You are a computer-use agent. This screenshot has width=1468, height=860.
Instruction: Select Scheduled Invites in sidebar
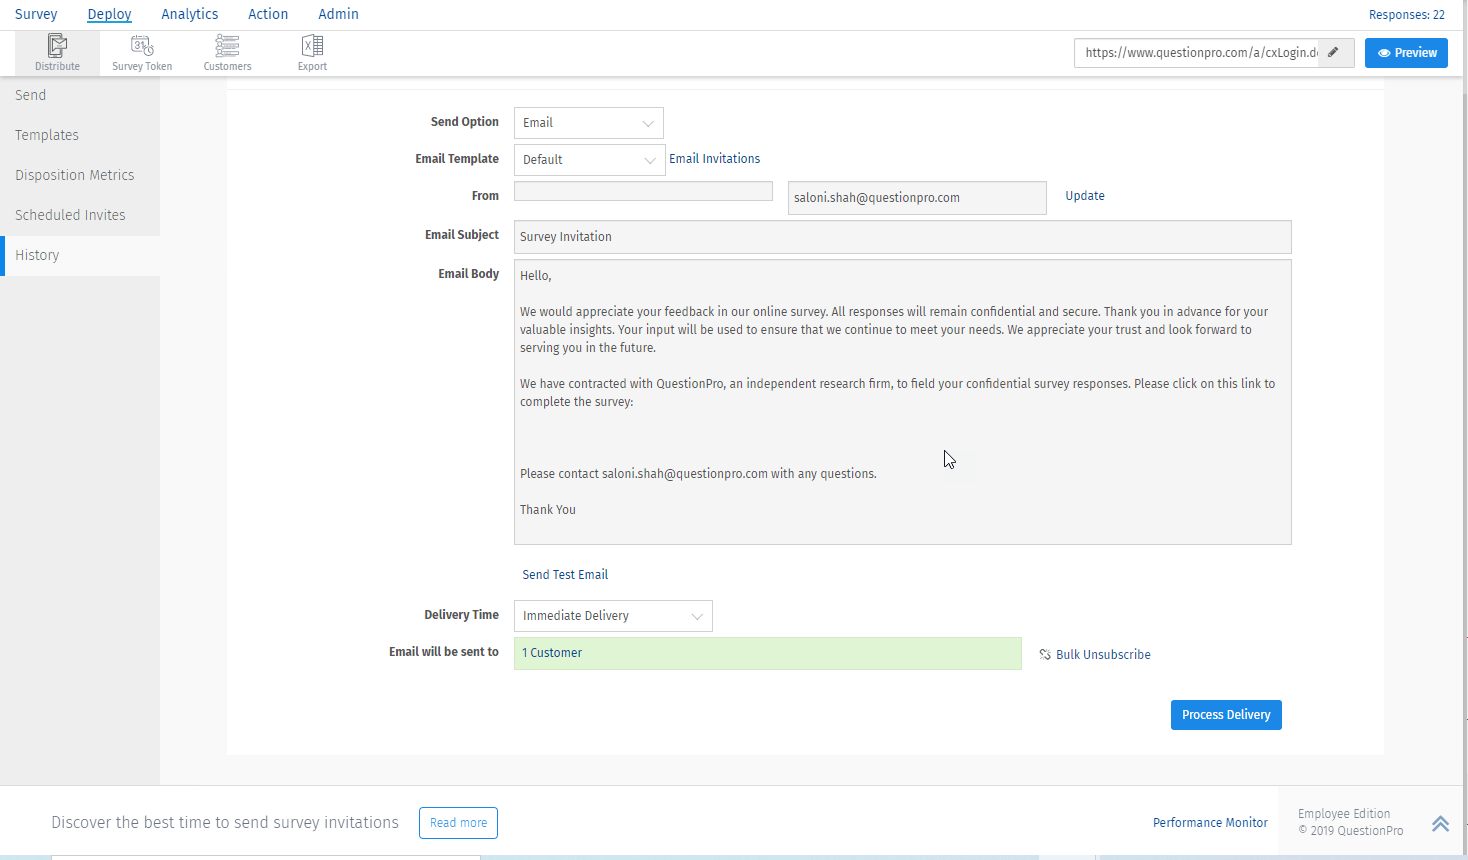pos(70,215)
